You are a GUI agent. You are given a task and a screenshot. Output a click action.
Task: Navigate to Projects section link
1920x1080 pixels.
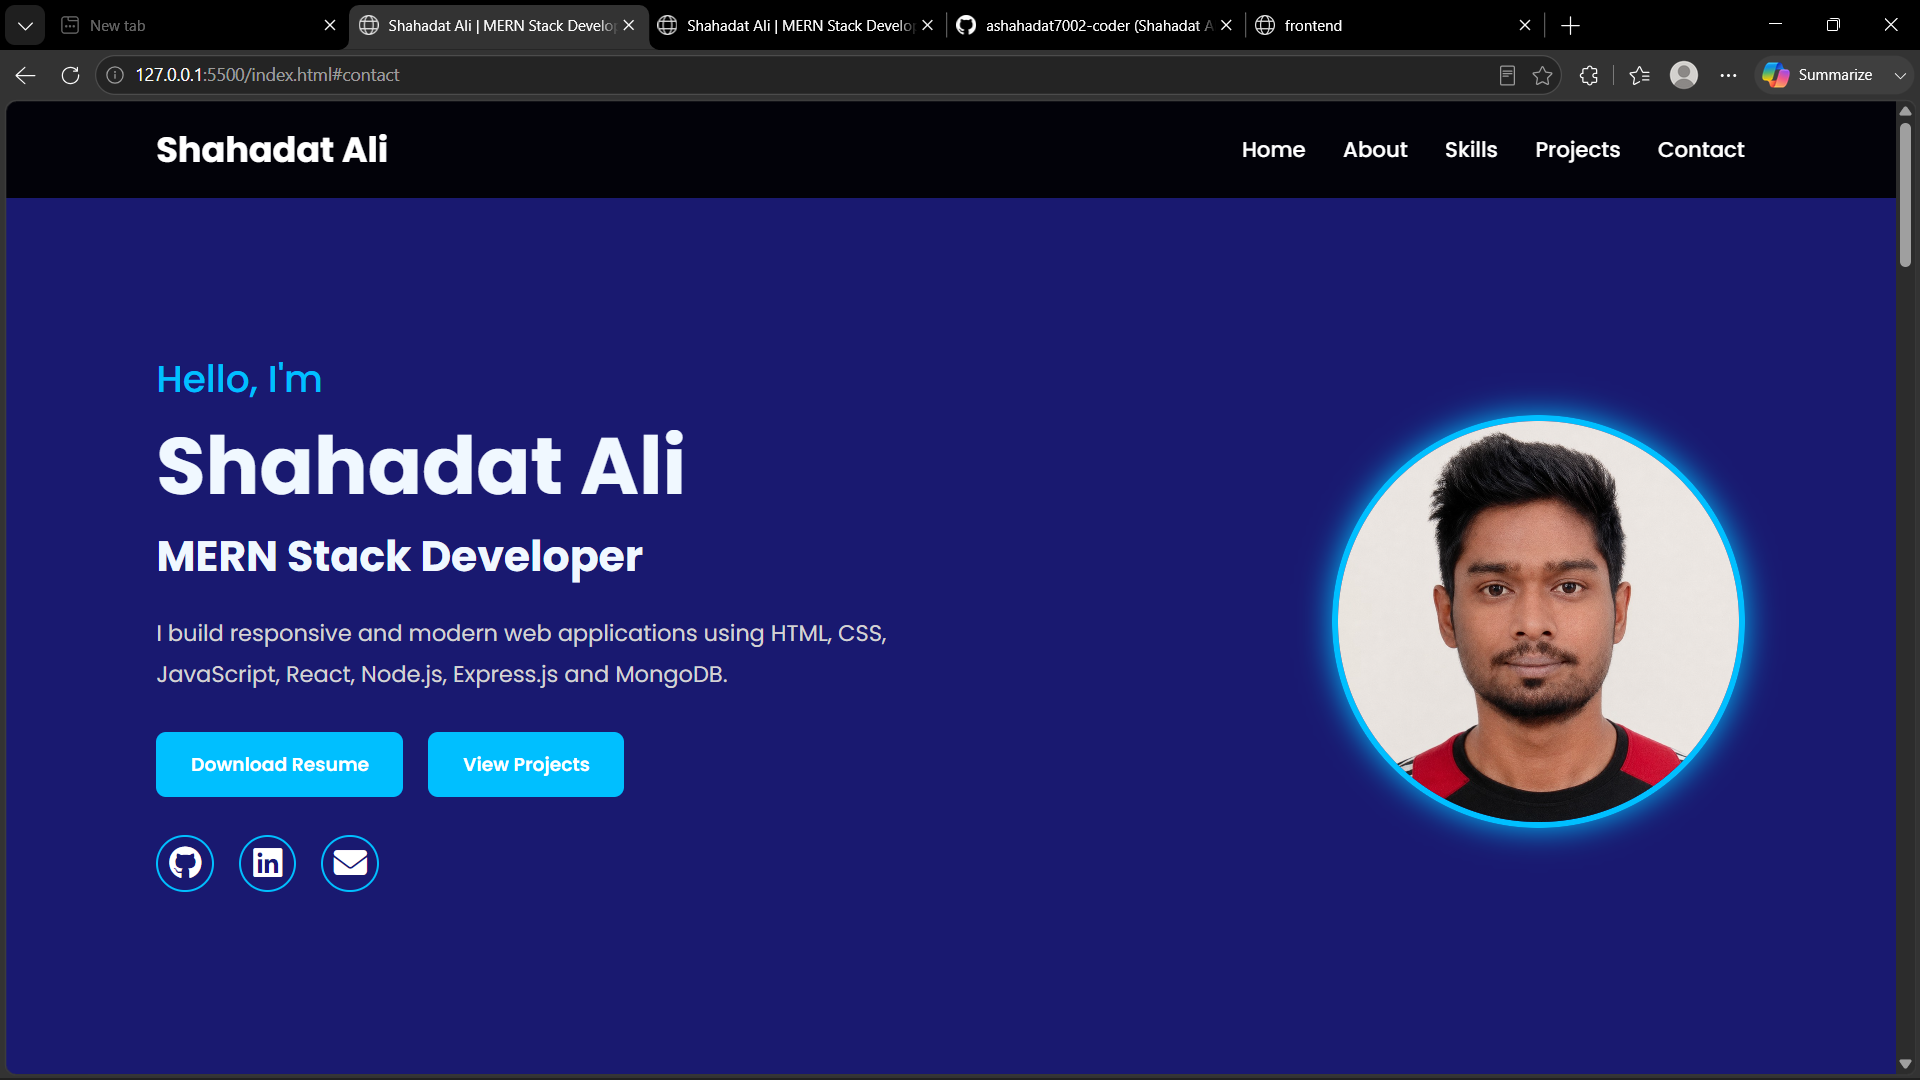coord(1577,150)
